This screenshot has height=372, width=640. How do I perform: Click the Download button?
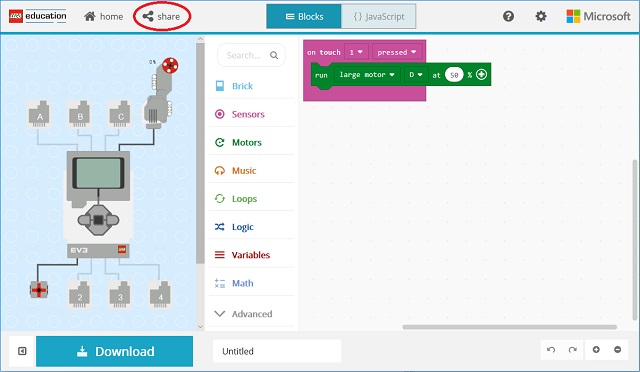[114, 351]
